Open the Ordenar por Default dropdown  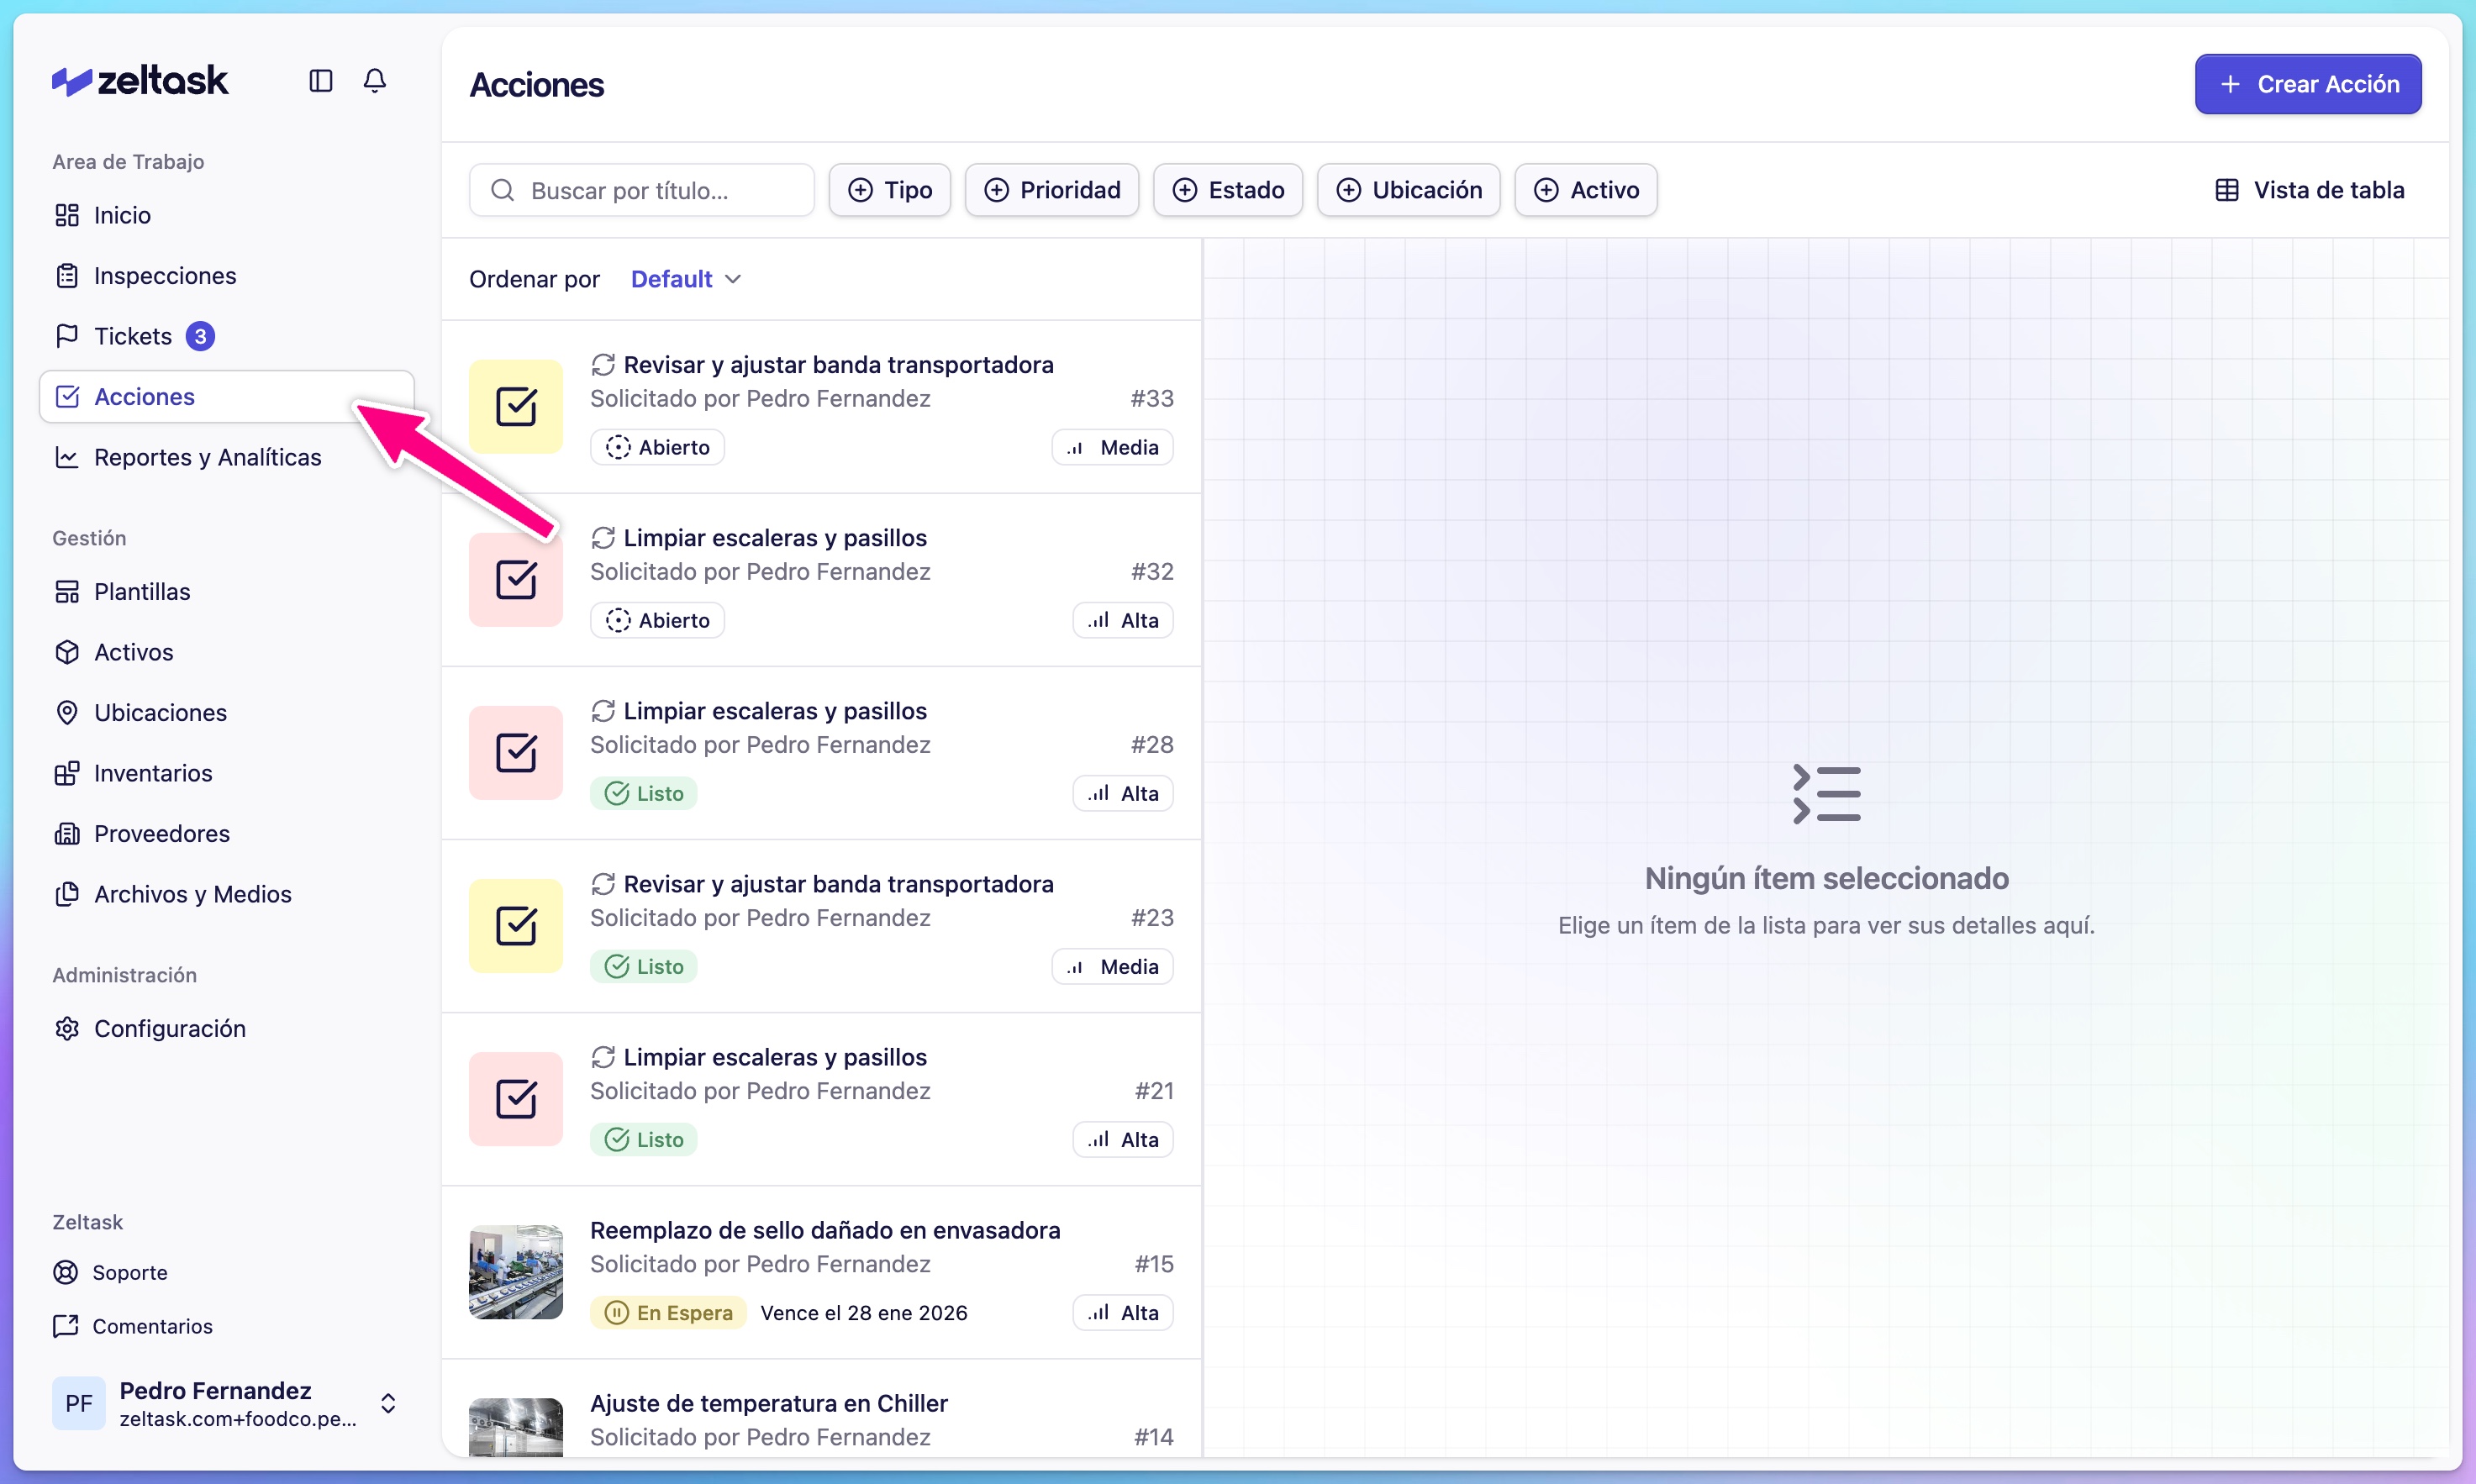pyautogui.click(x=684, y=278)
